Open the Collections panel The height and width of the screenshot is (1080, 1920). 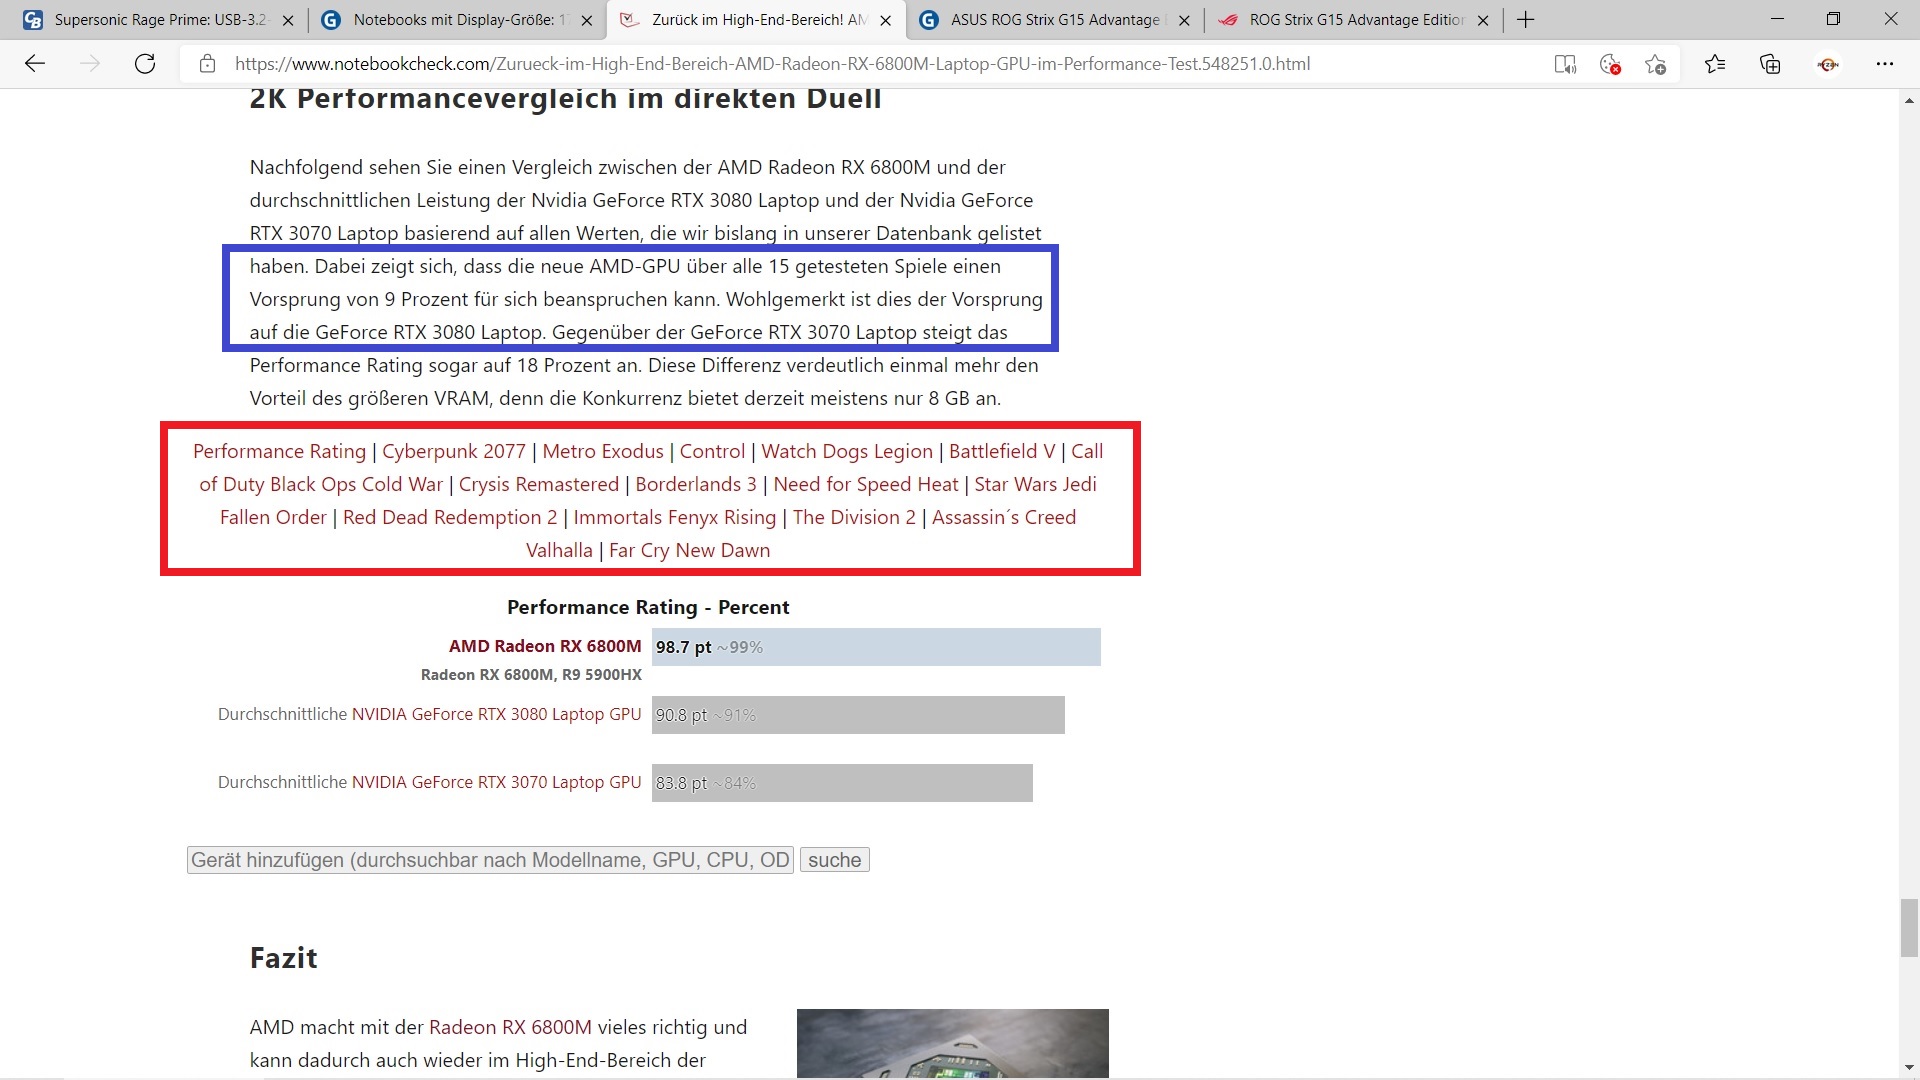(x=1770, y=64)
